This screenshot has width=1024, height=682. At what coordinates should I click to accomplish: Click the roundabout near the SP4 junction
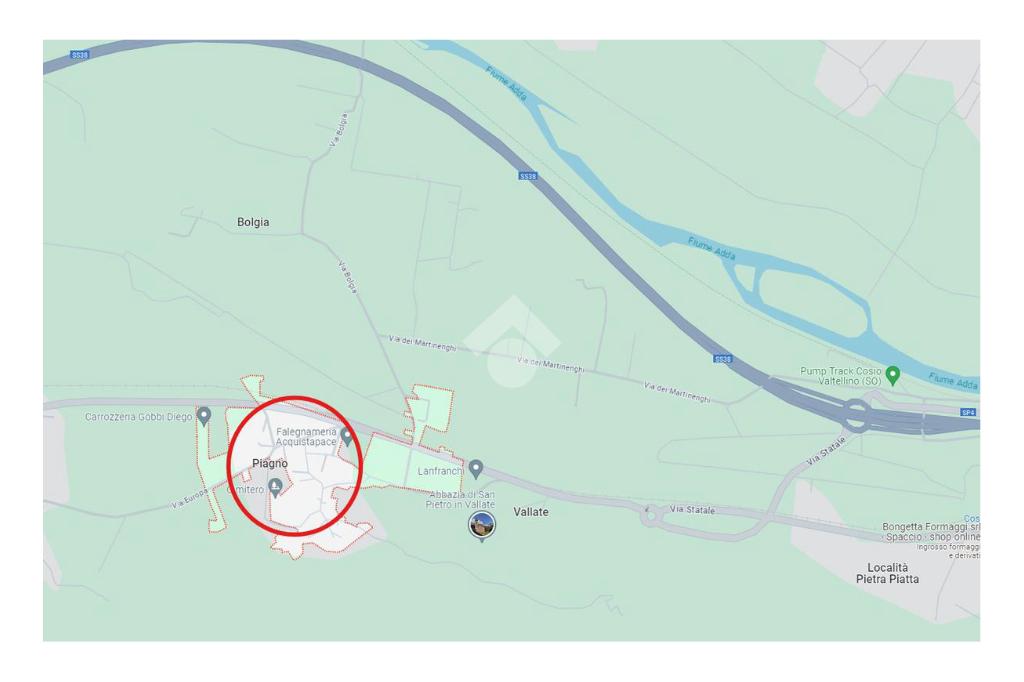[x=857, y=414]
